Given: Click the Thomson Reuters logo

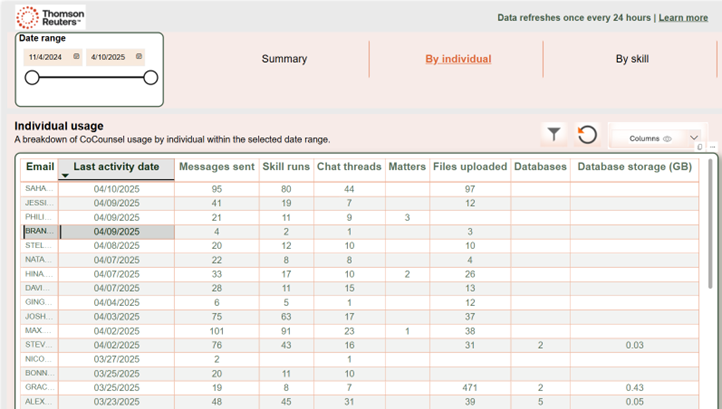Looking at the screenshot, I should (x=50, y=17).
